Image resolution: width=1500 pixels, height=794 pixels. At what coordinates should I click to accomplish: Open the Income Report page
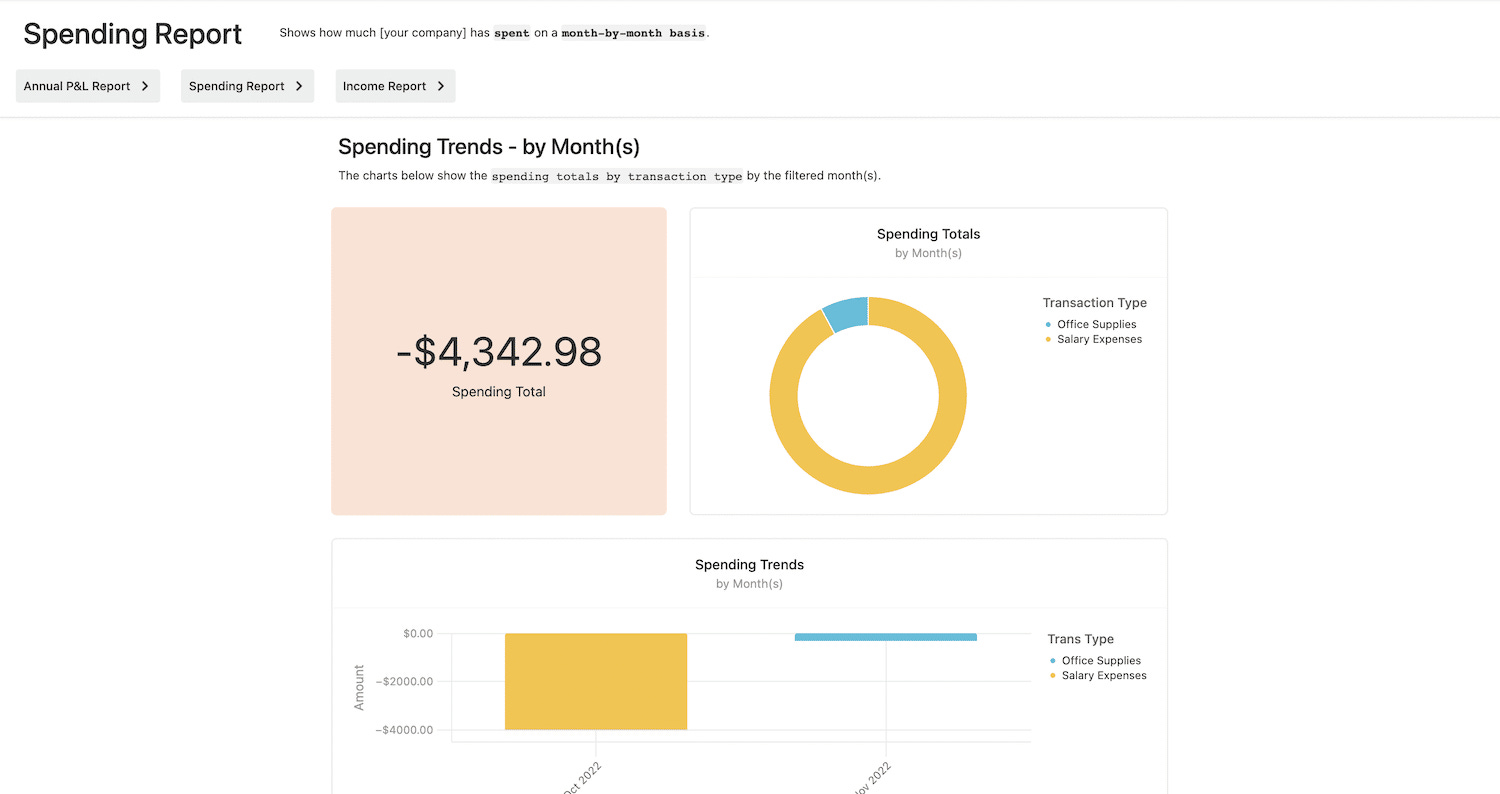[395, 86]
